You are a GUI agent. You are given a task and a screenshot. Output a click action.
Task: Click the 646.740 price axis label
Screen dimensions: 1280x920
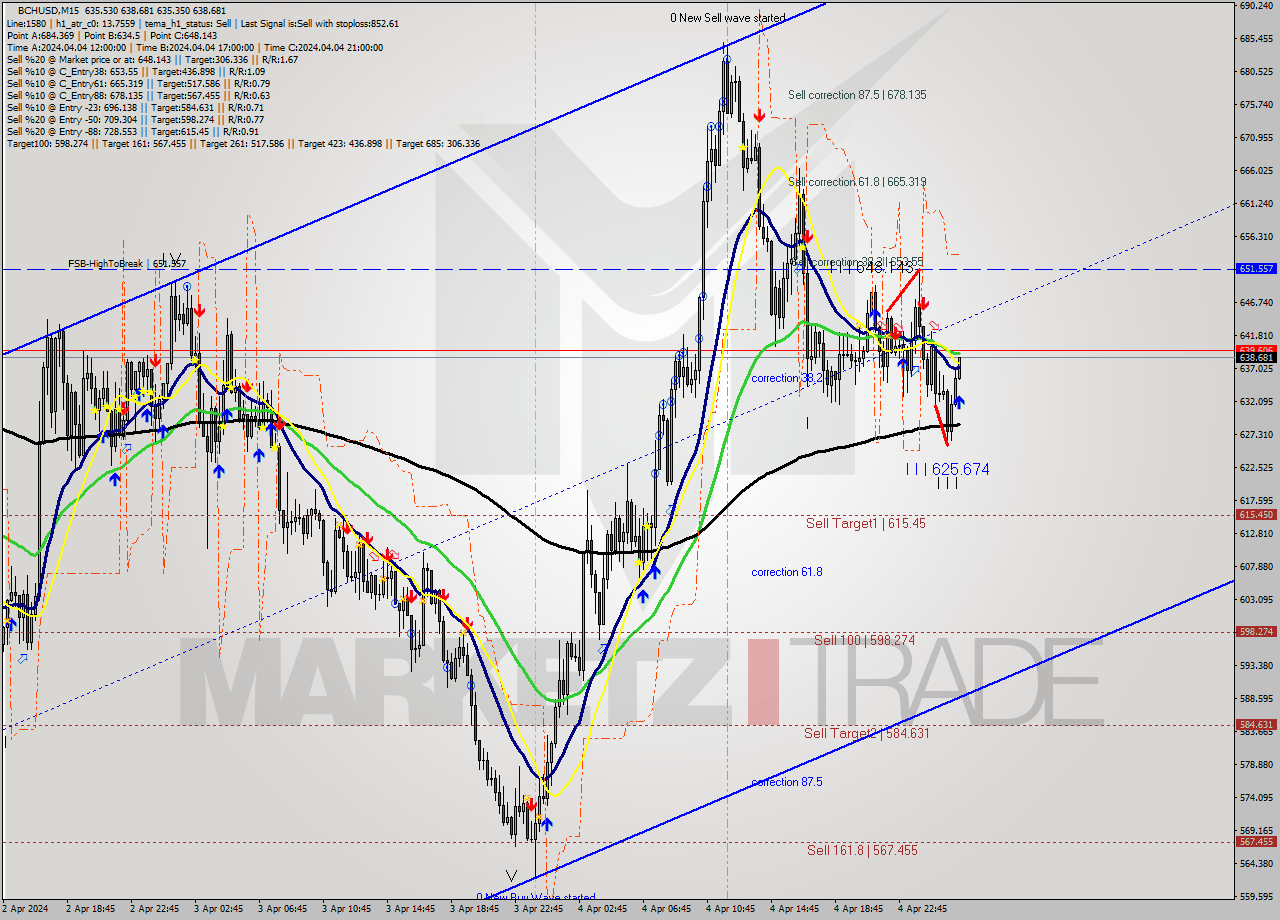point(1256,302)
